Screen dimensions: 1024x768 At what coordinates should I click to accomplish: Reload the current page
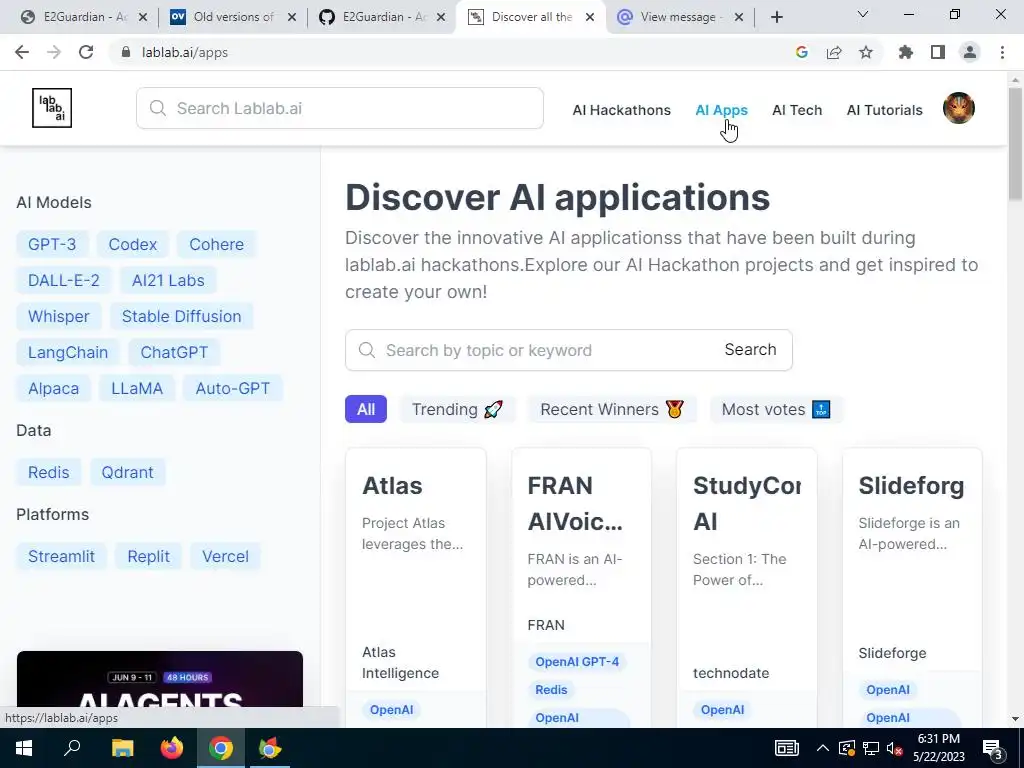pos(86,52)
